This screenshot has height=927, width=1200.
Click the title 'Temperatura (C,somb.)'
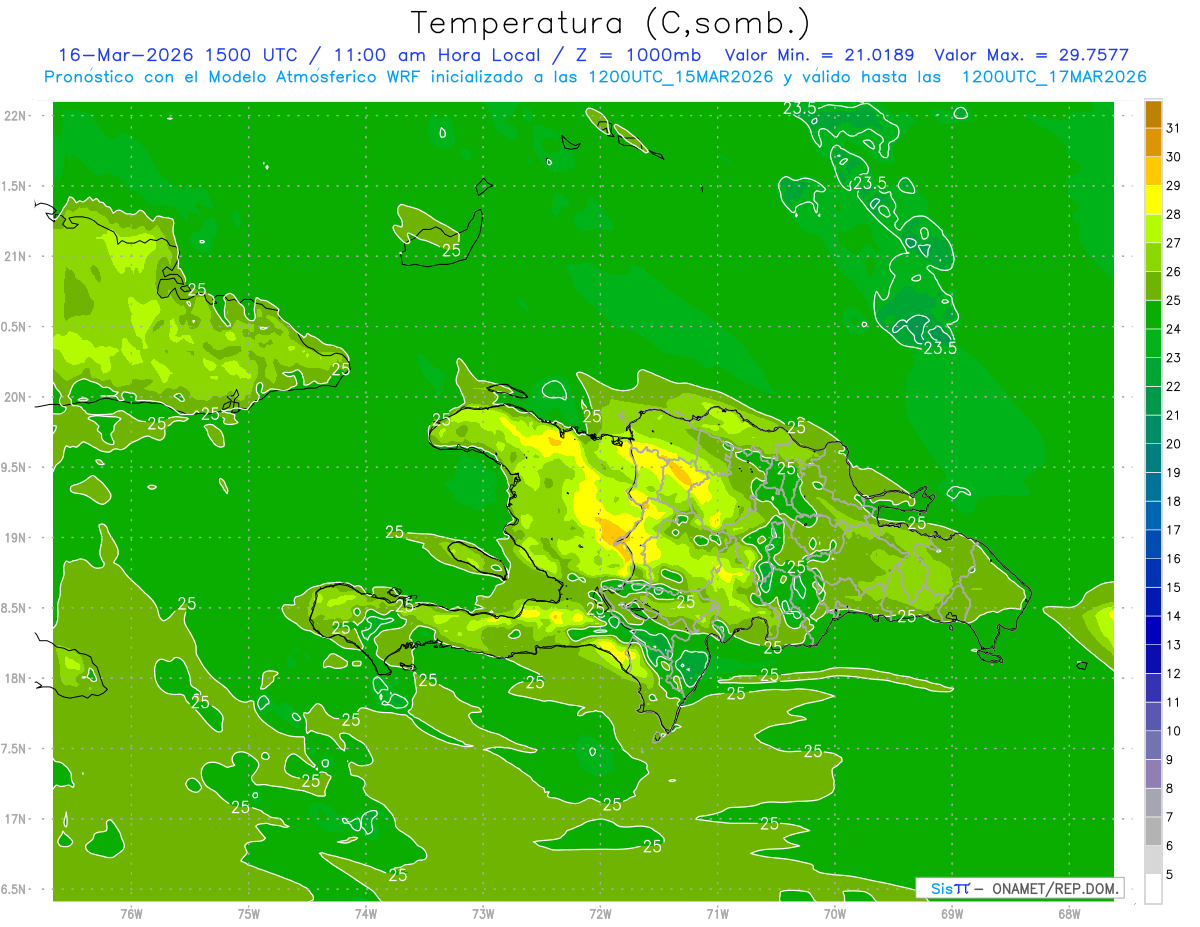(x=611, y=23)
